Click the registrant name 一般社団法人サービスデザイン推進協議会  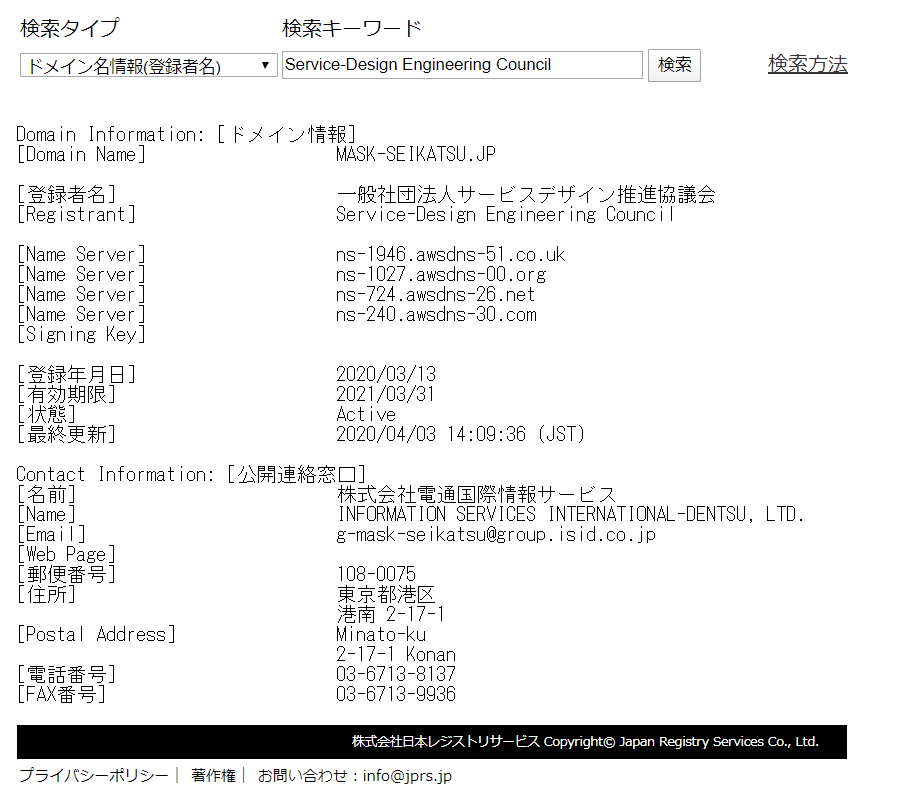(526, 194)
